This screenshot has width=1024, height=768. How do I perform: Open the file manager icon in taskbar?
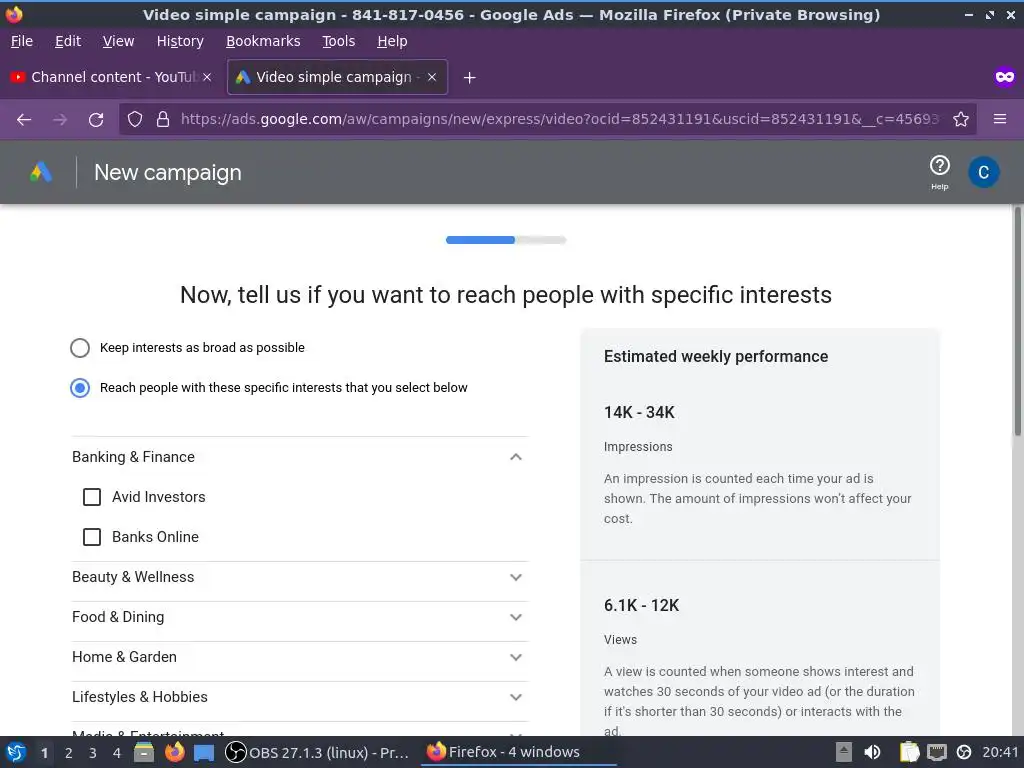point(144,752)
